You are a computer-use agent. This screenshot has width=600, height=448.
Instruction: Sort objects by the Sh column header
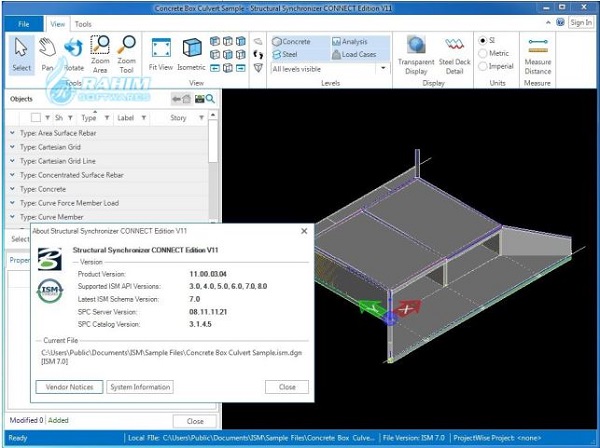click(x=59, y=118)
